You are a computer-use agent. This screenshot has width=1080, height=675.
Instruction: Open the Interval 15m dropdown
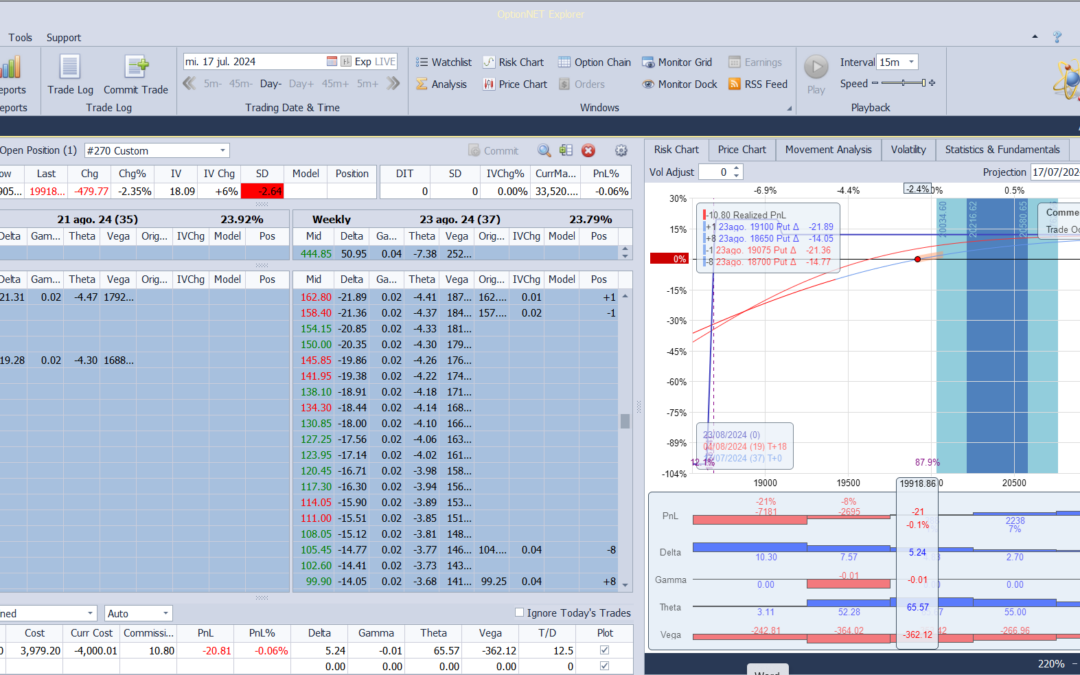click(x=911, y=62)
